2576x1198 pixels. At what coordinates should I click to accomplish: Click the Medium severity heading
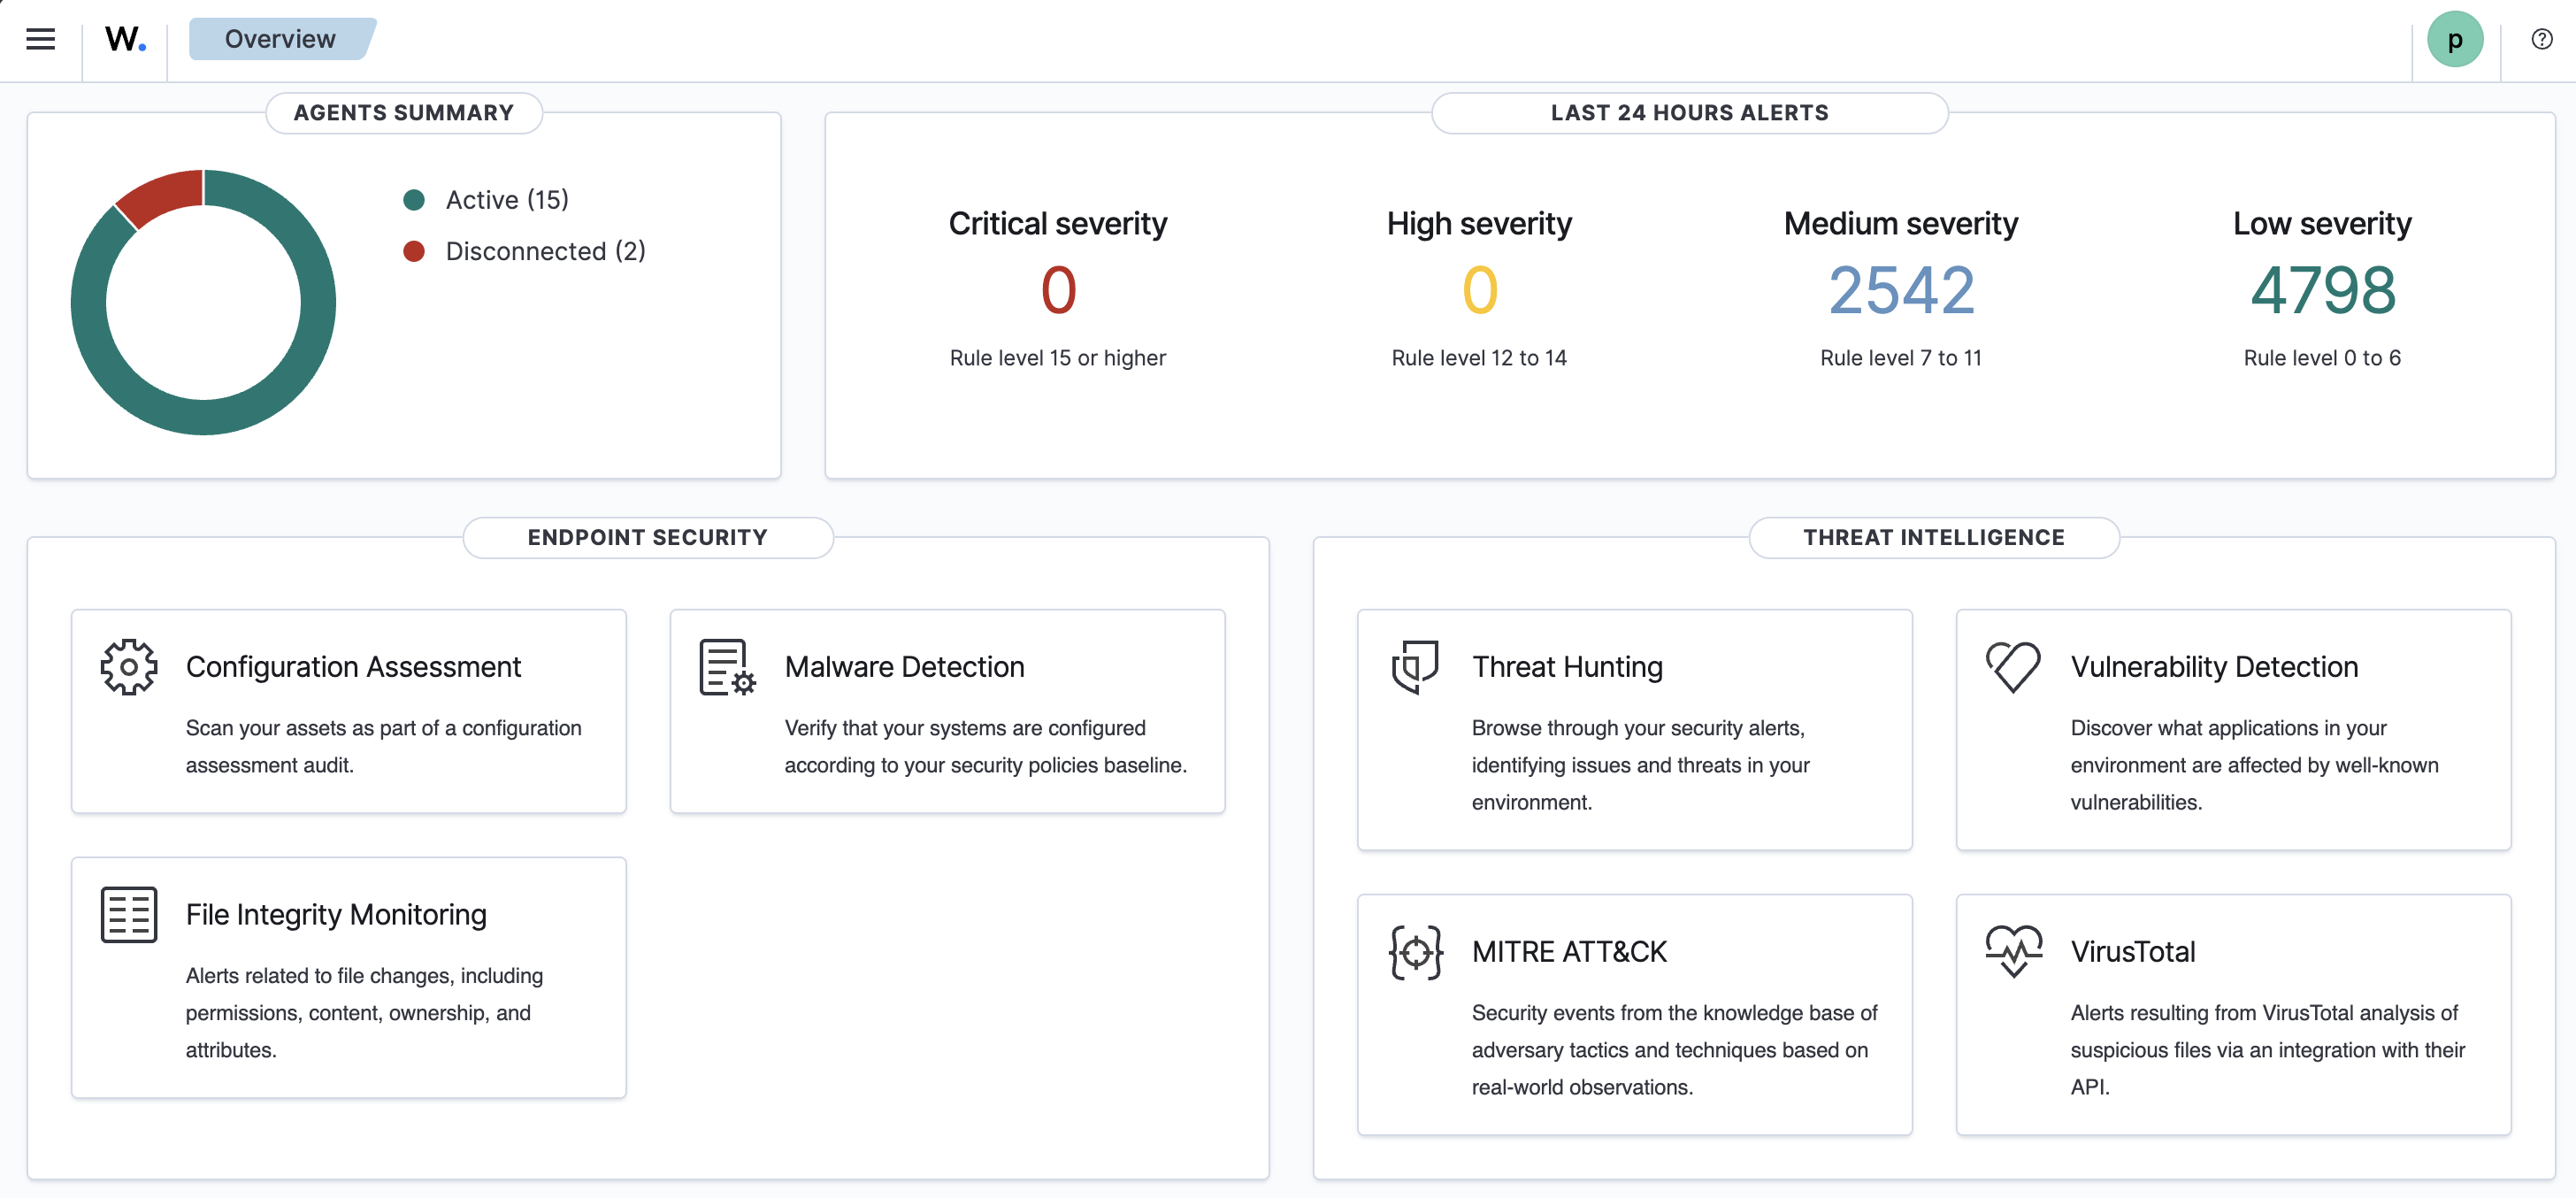click(1901, 224)
